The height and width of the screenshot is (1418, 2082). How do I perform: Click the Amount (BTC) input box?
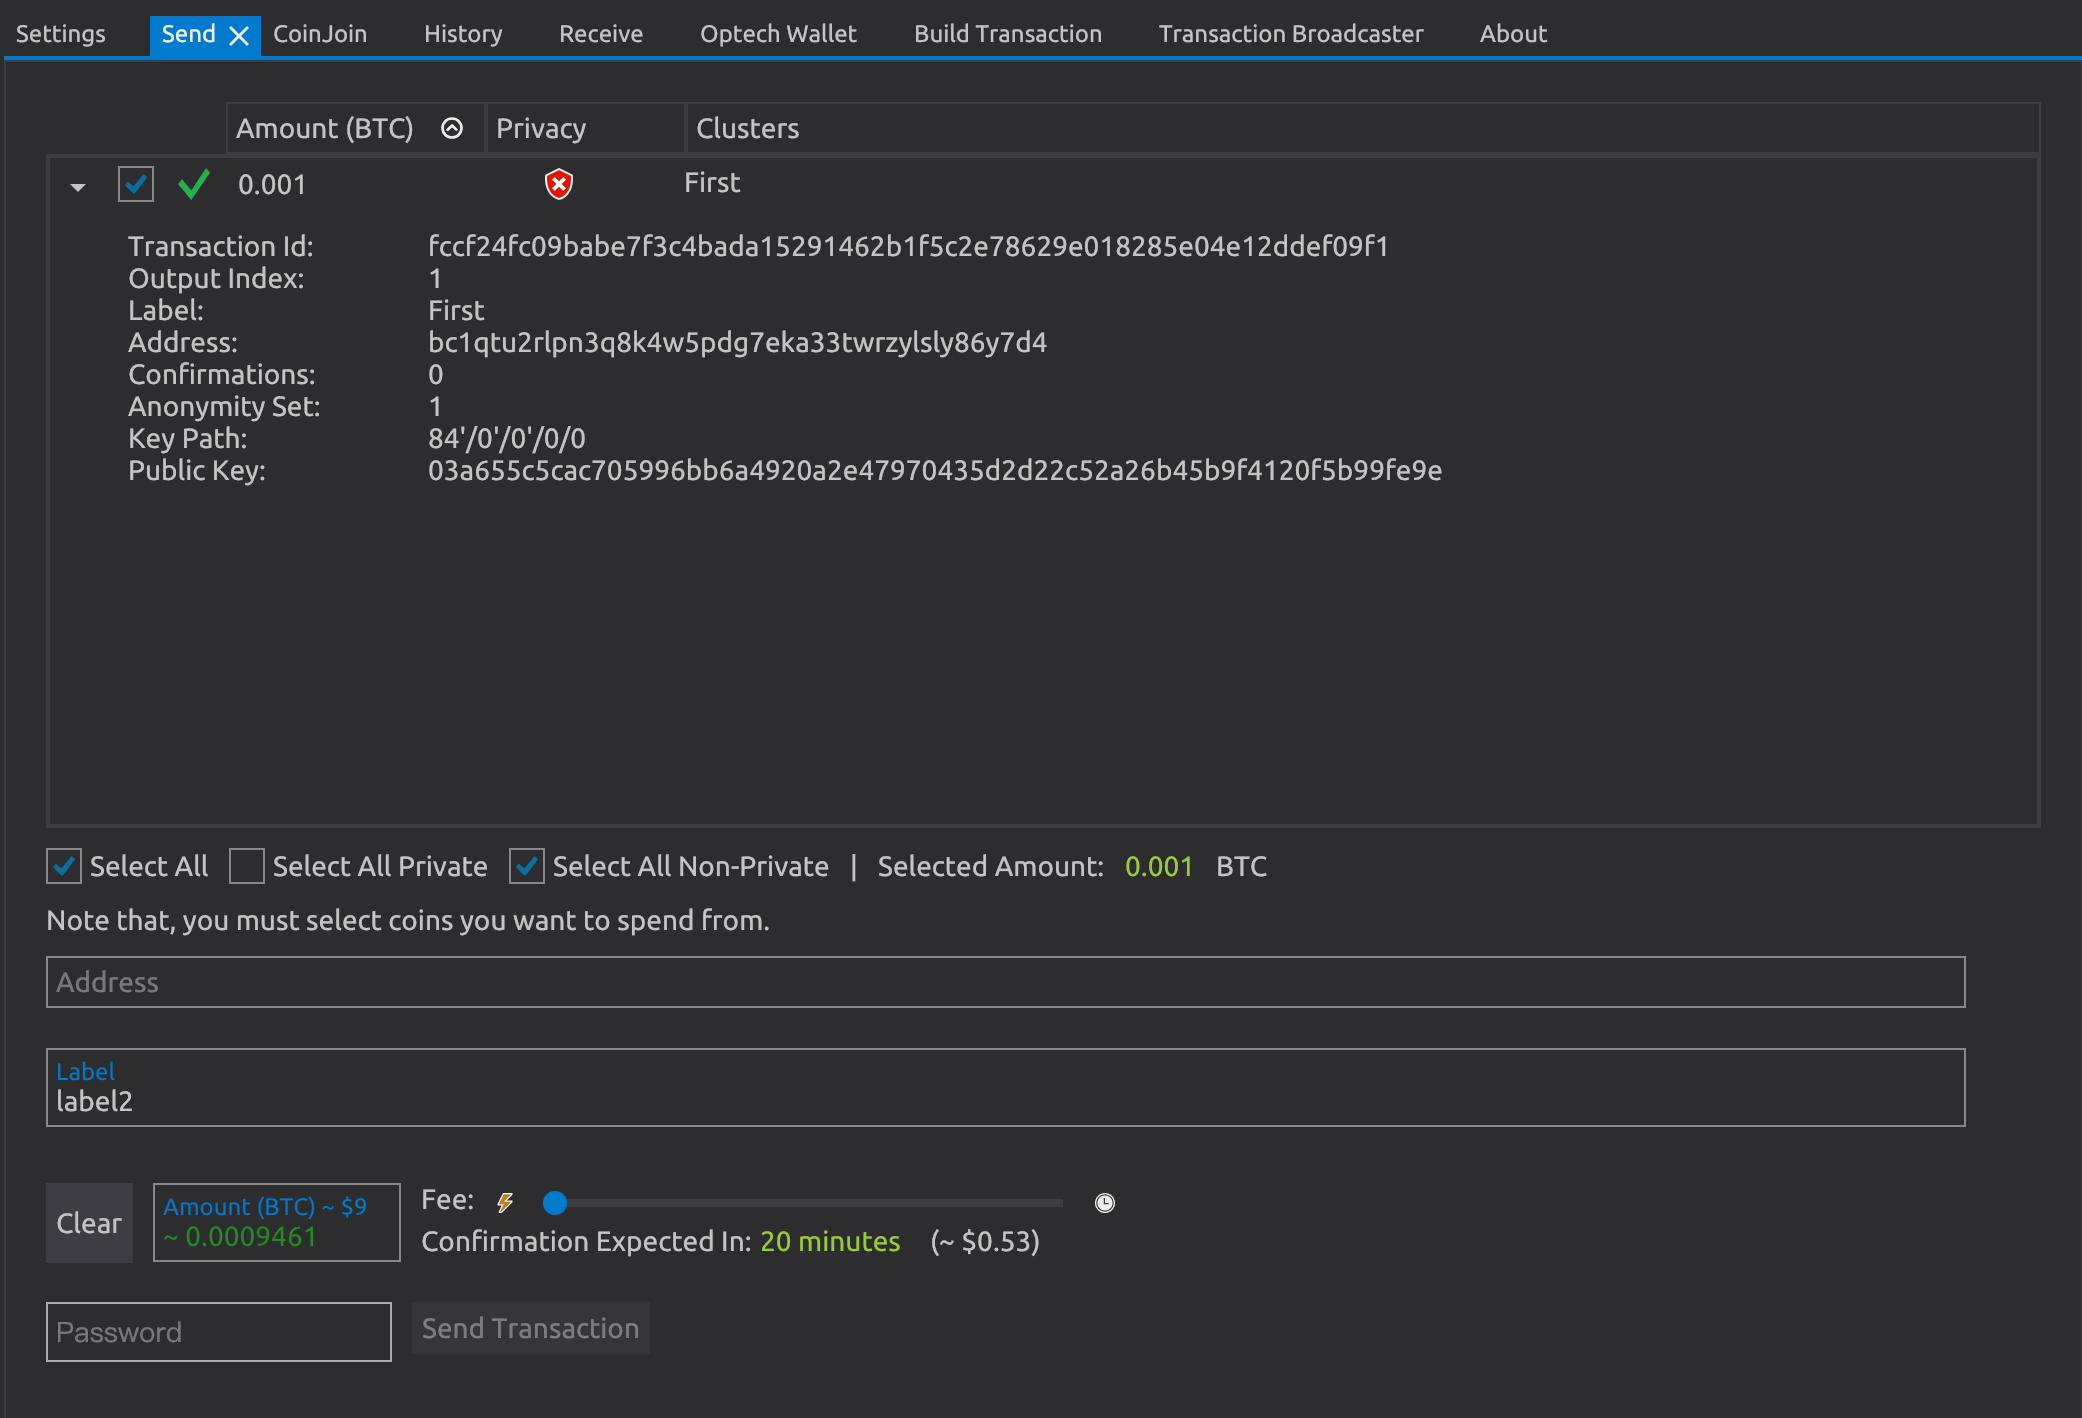(x=277, y=1223)
